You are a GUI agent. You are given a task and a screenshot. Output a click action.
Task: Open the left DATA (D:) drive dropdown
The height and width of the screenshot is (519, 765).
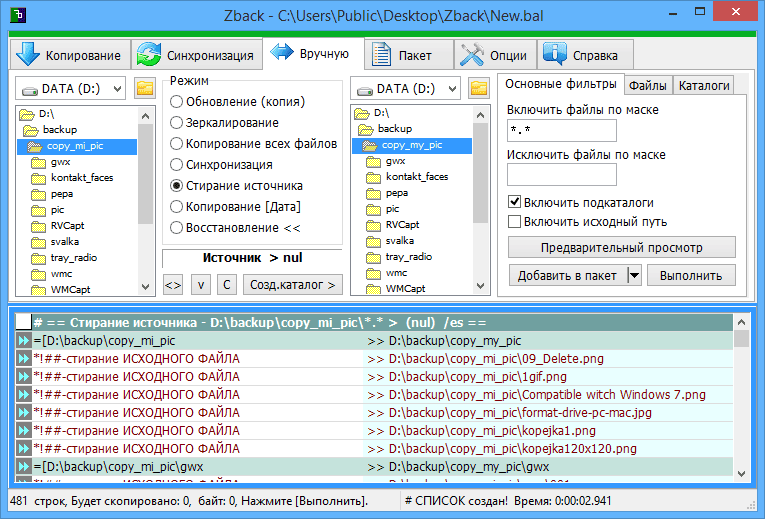(x=71, y=89)
